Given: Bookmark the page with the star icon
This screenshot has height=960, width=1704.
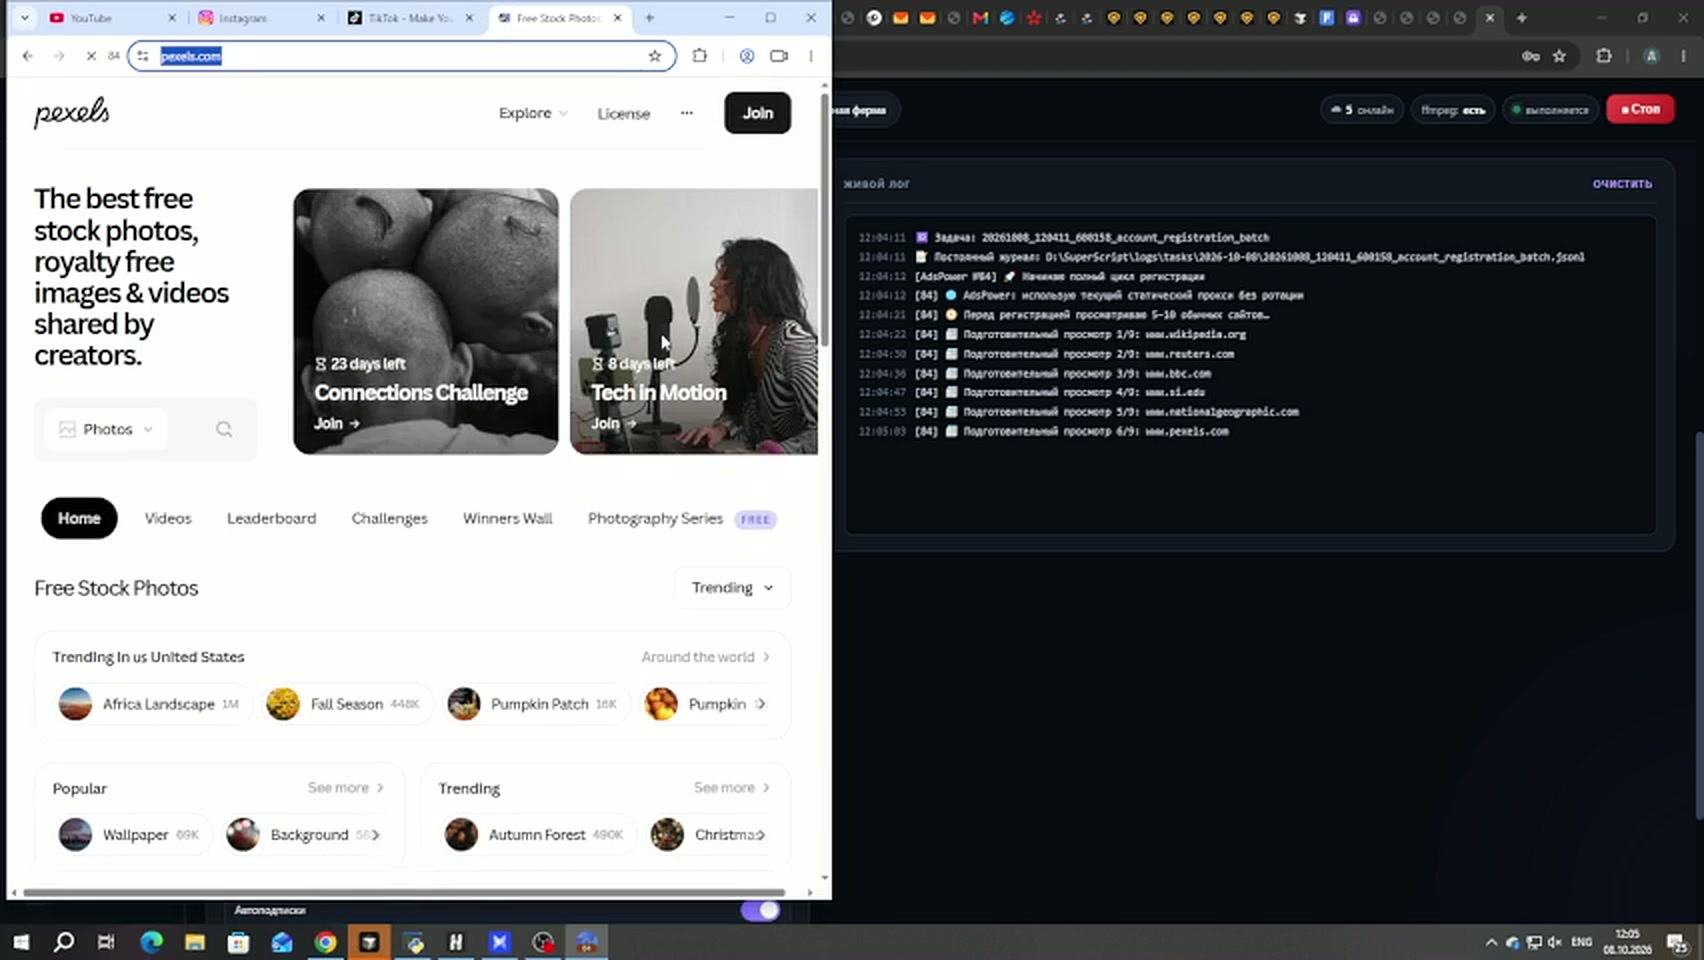Looking at the screenshot, I should pyautogui.click(x=655, y=56).
